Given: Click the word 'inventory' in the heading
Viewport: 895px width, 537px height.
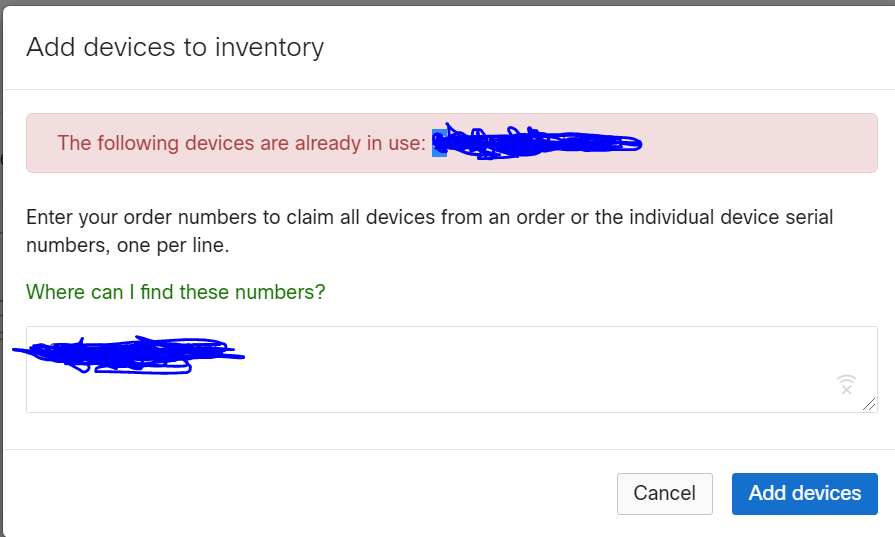Looking at the screenshot, I should click(269, 47).
